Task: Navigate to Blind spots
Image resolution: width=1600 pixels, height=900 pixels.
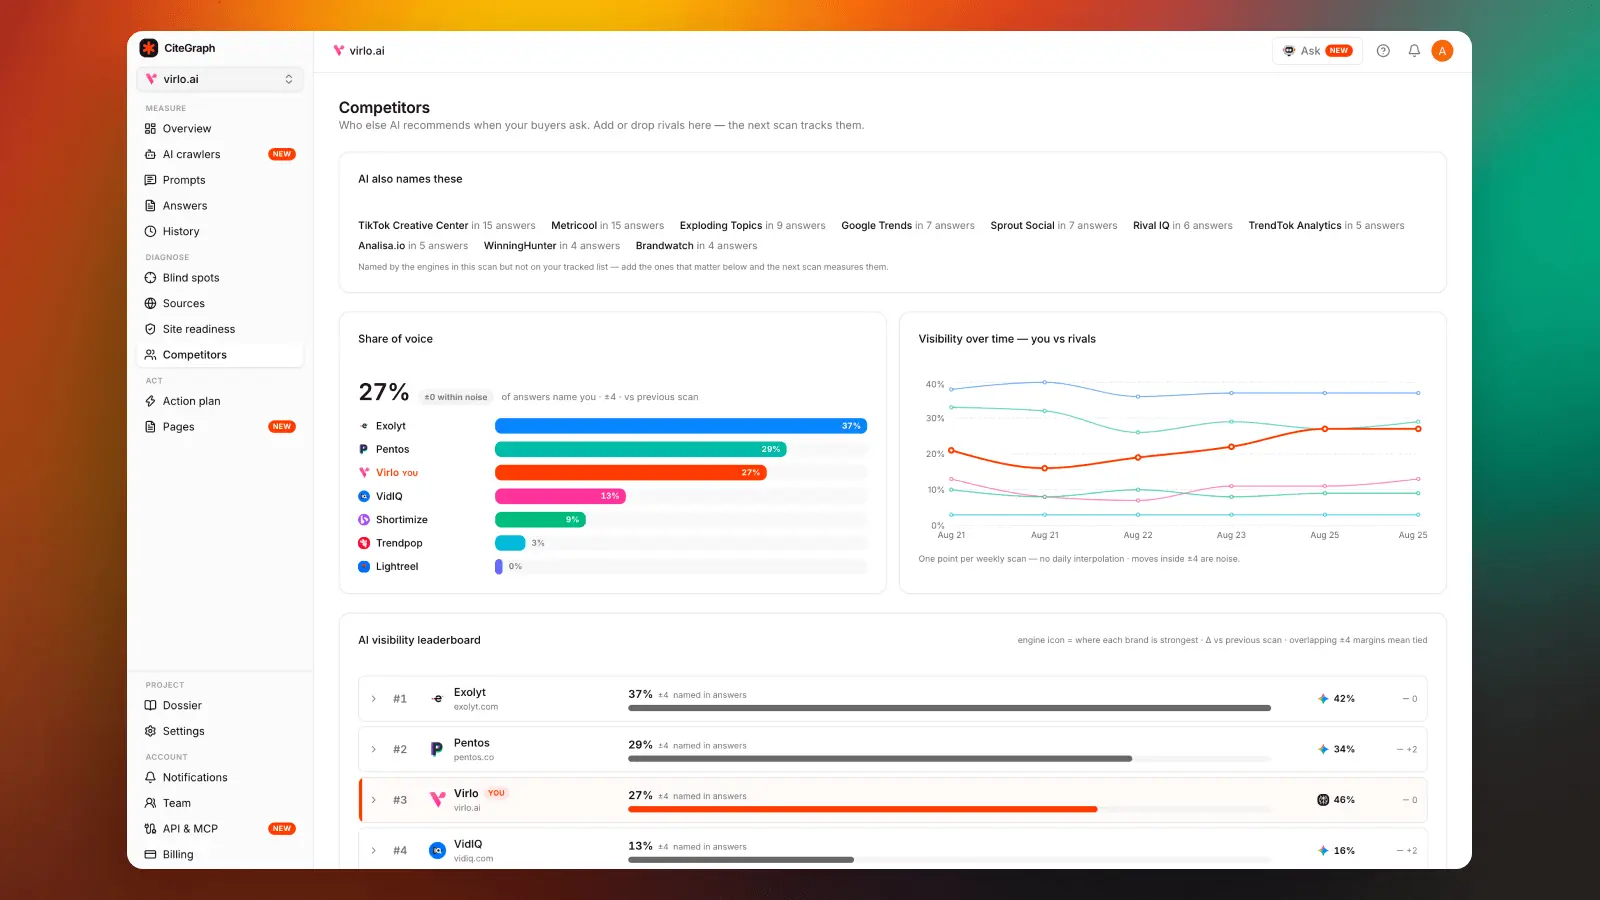Action: tap(220, 278)
